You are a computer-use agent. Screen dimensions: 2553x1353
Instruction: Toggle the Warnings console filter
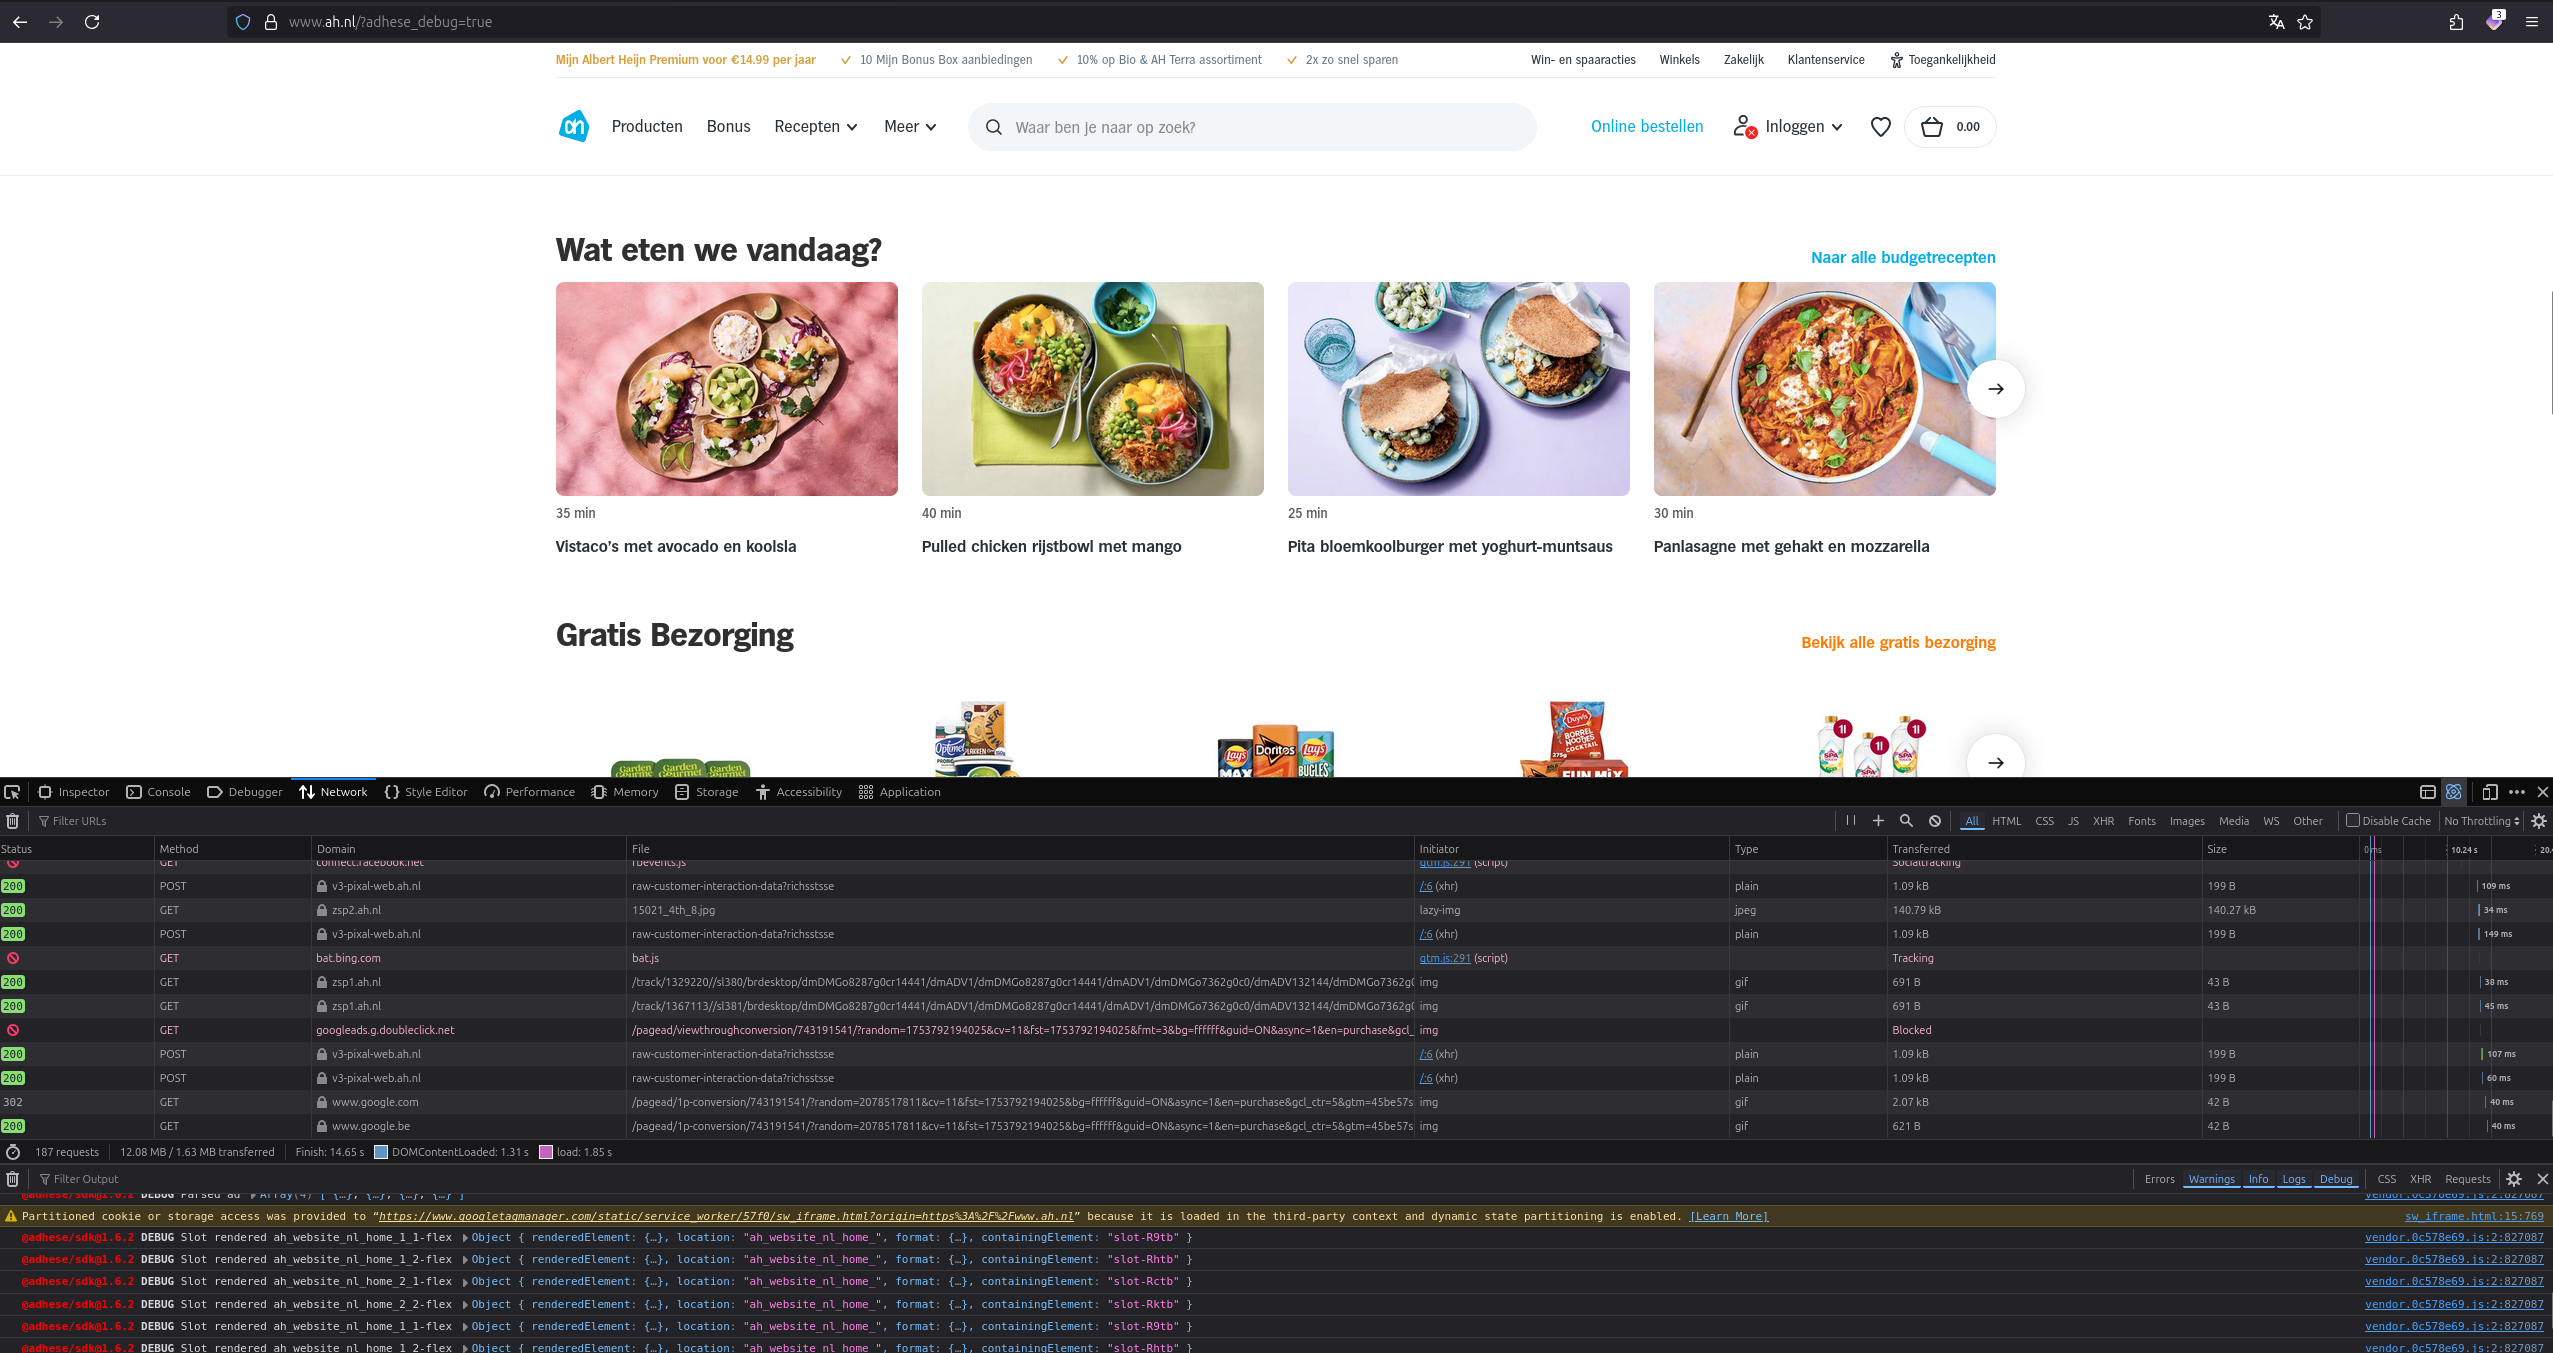[x=2211, y=1179]
